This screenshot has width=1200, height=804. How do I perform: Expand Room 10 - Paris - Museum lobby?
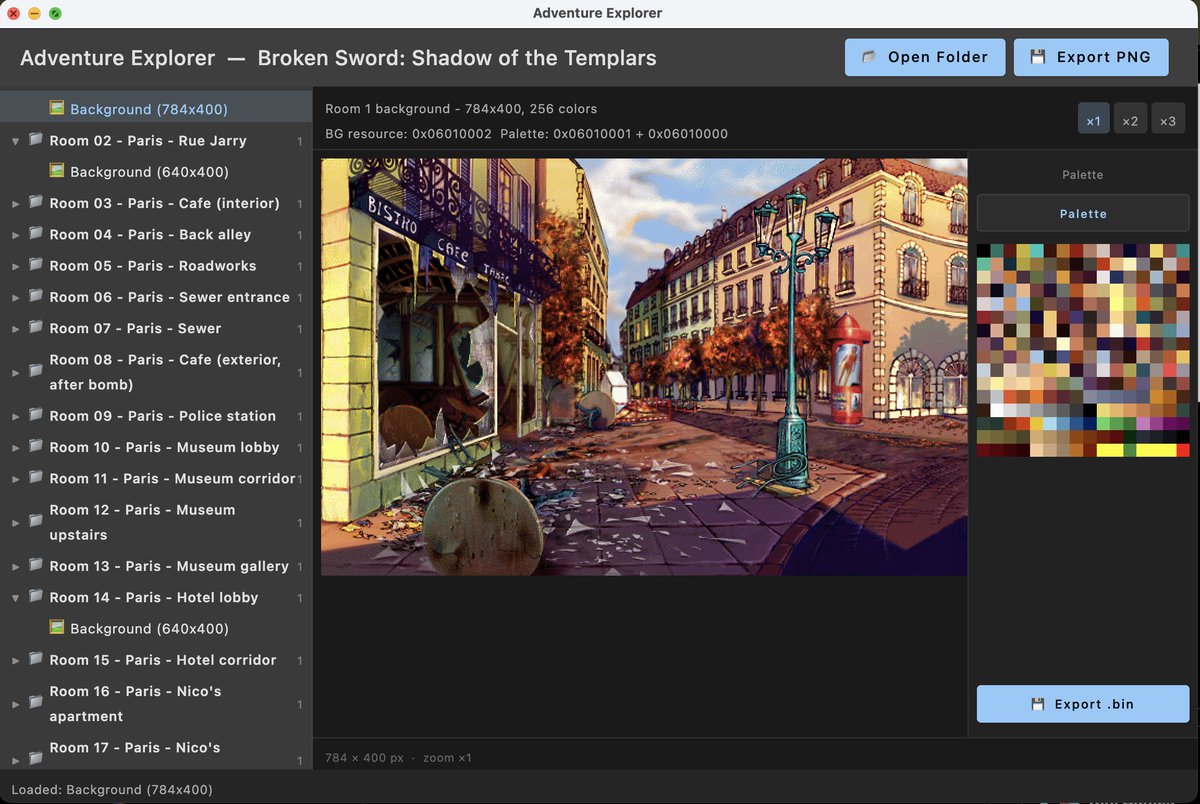[15, 448]
